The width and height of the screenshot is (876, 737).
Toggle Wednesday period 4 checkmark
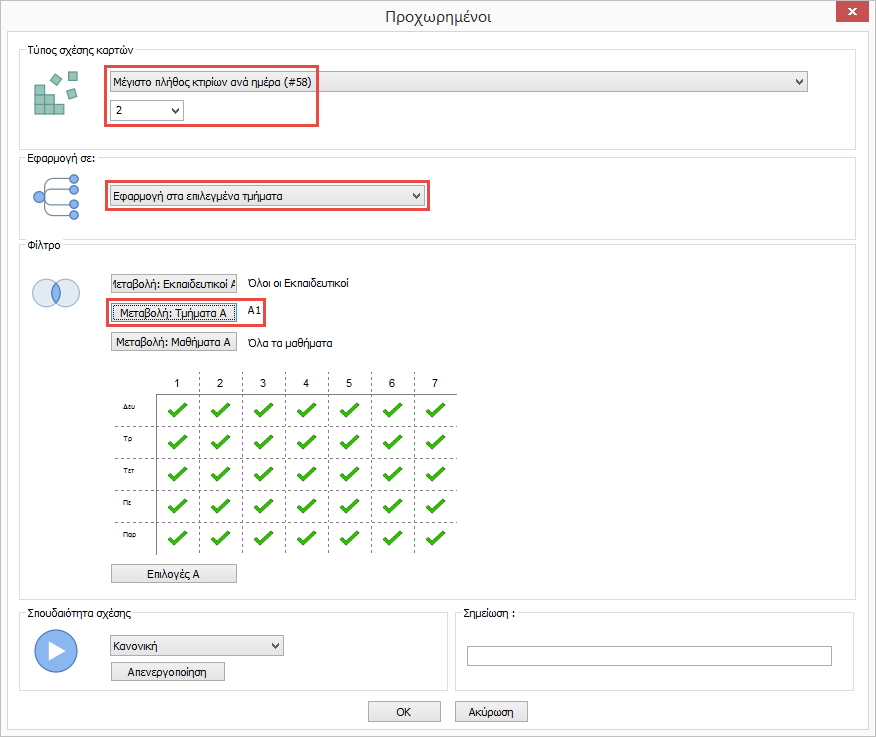(x=306, y=473)
